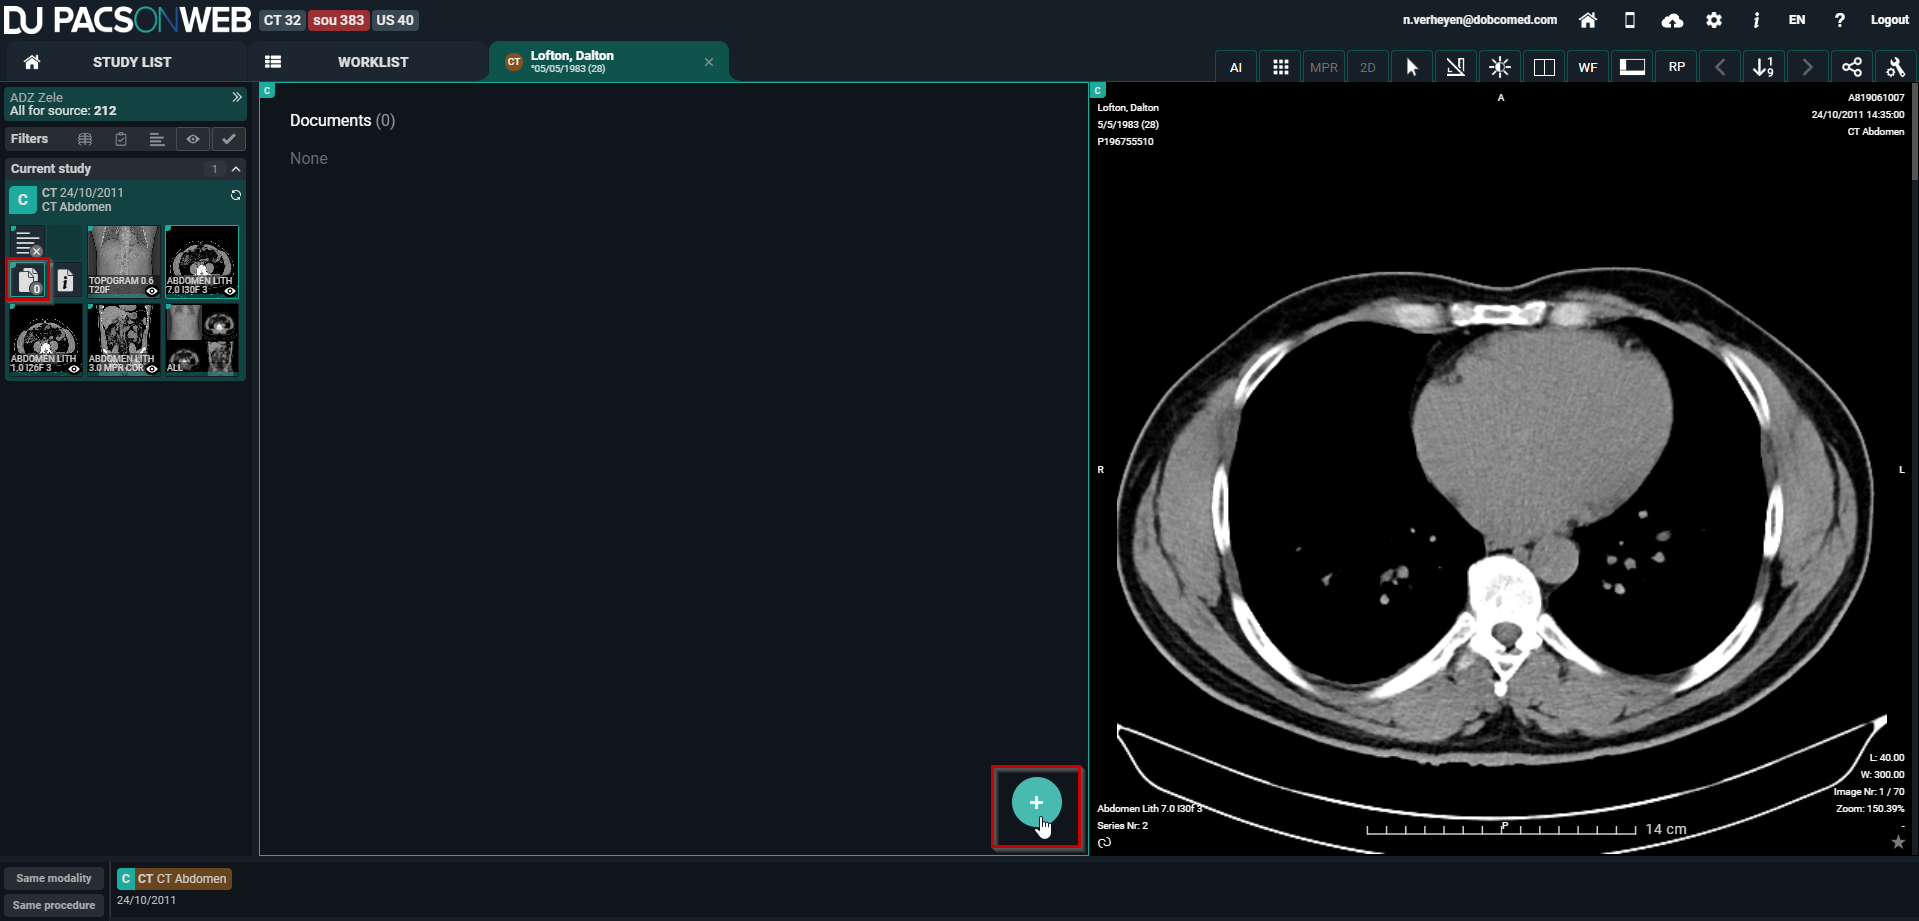Click the green add document plus button
Image resolution: width=1919 pixels, height=921 pixels.
pos(1036,802)
